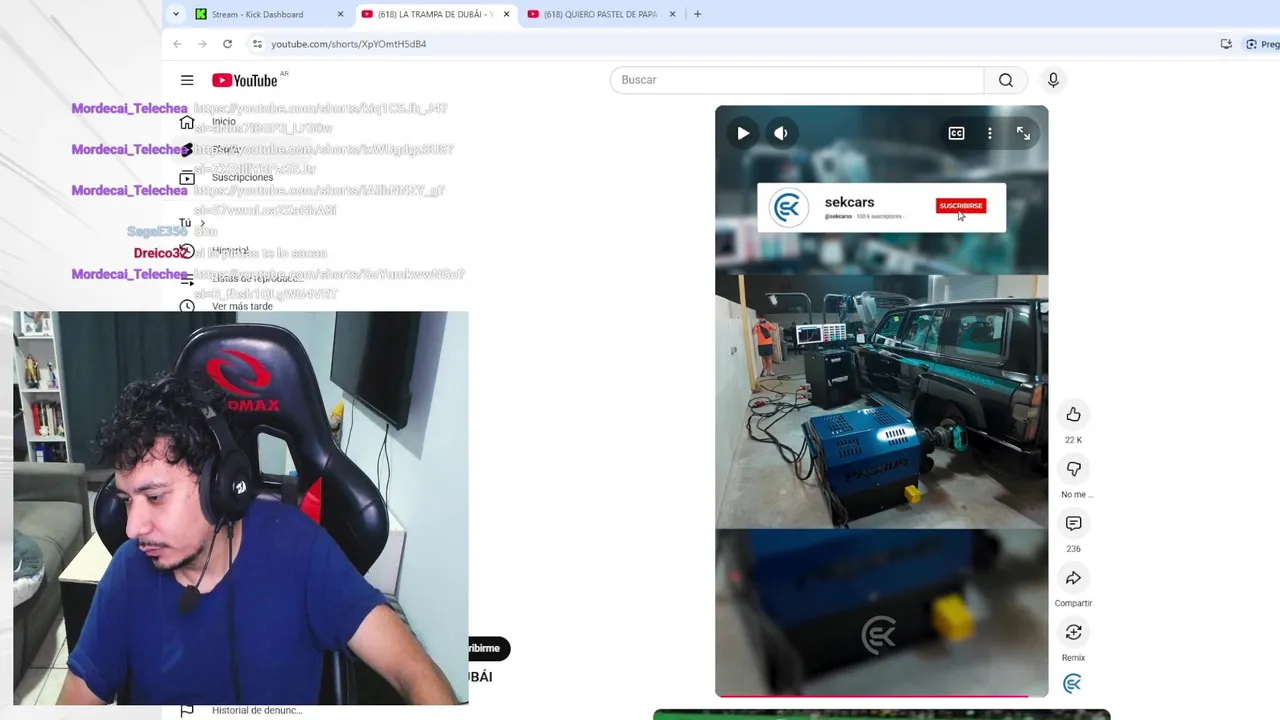Install app icon in address bar

1226,44
